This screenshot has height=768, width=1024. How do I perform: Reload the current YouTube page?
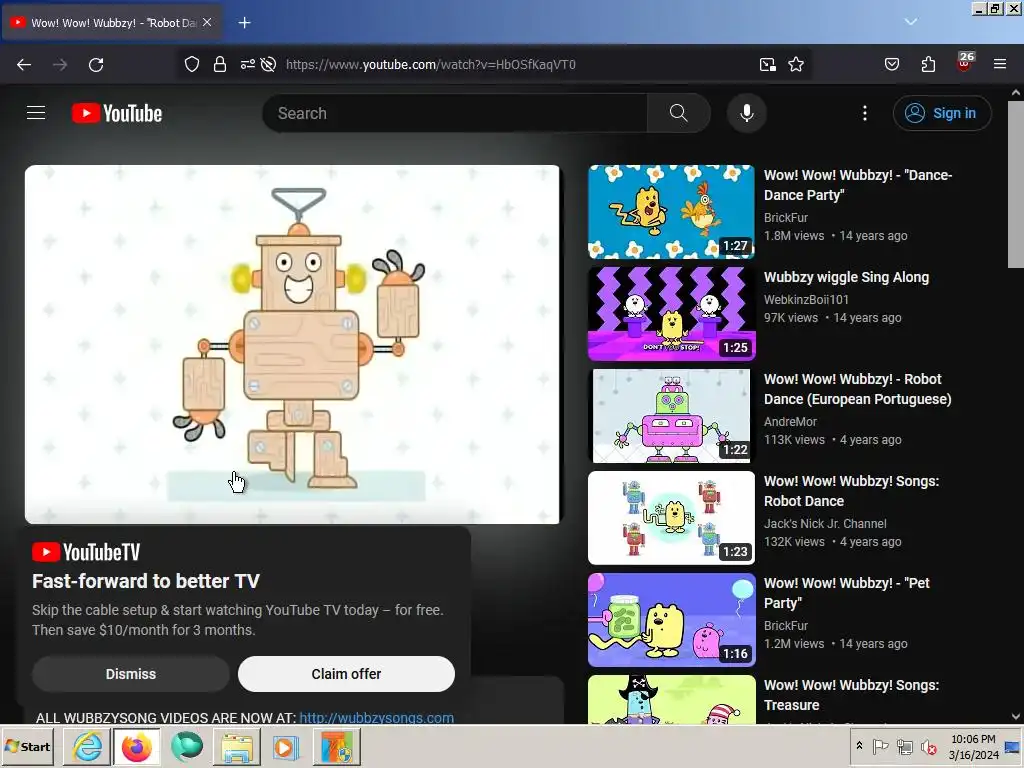click(96, 65)
